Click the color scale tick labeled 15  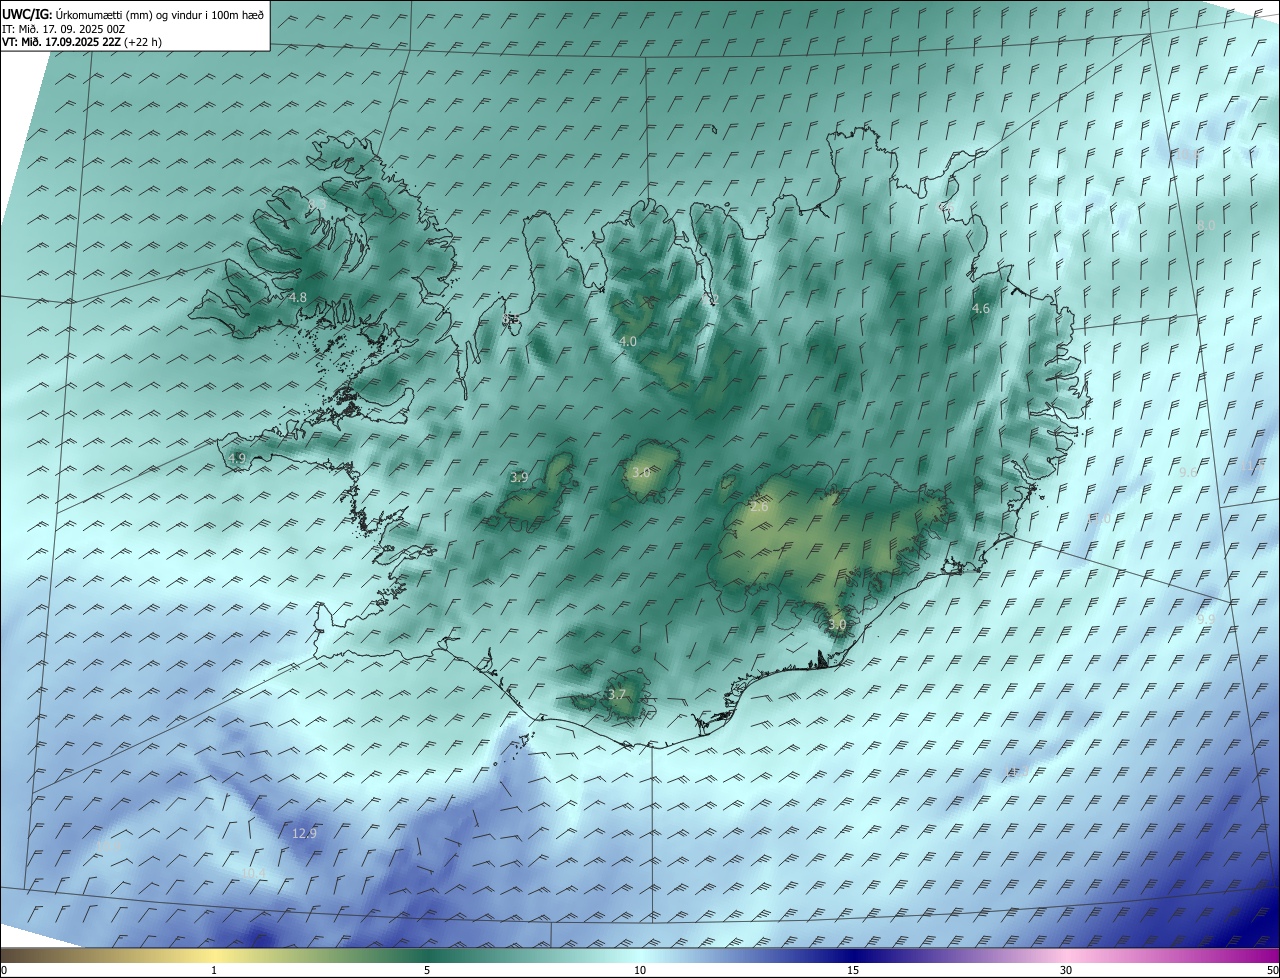pos(853,970)
